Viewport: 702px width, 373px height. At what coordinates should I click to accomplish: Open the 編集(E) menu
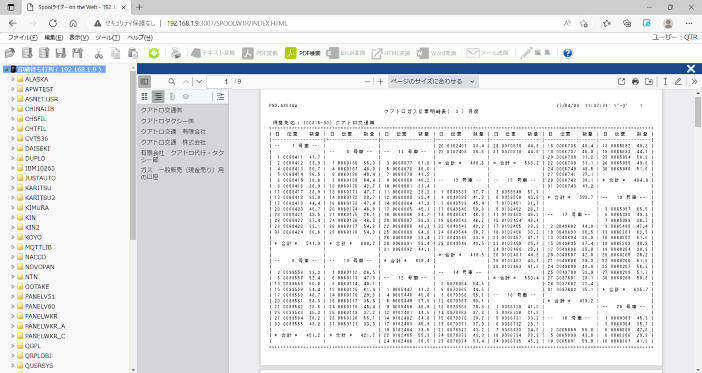click(x=54, y=38)
